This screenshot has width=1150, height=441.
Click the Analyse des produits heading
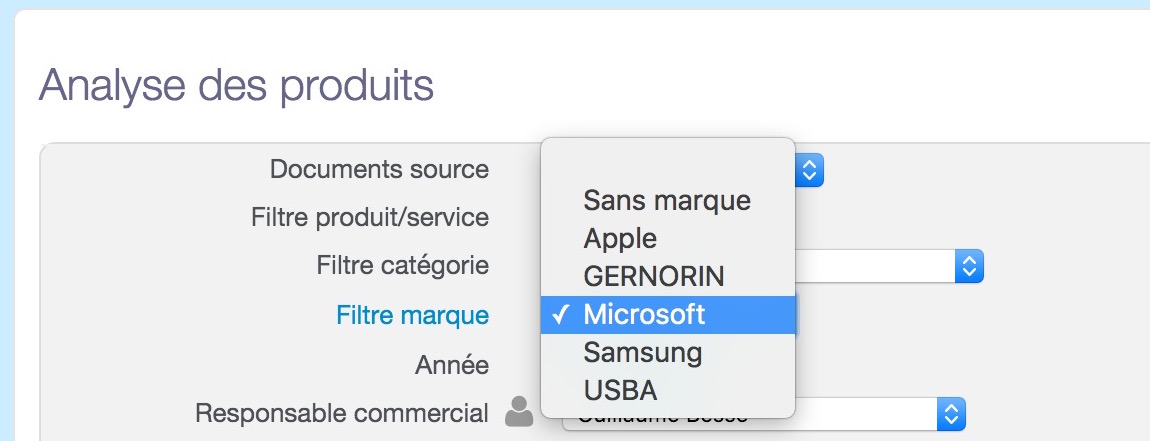(x=236, y=85)
